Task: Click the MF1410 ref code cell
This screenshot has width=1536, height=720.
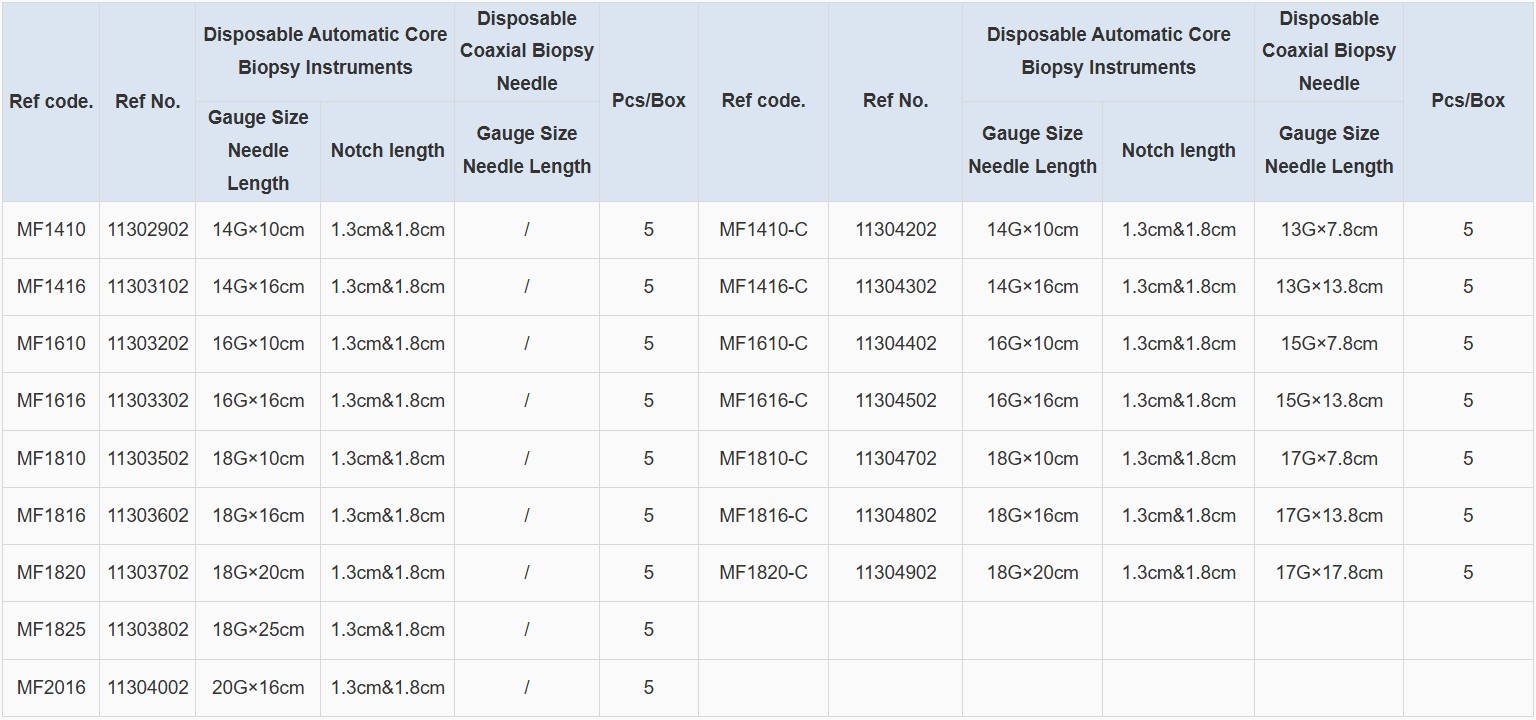Action: pyautogui.click(x=51, y=229)
